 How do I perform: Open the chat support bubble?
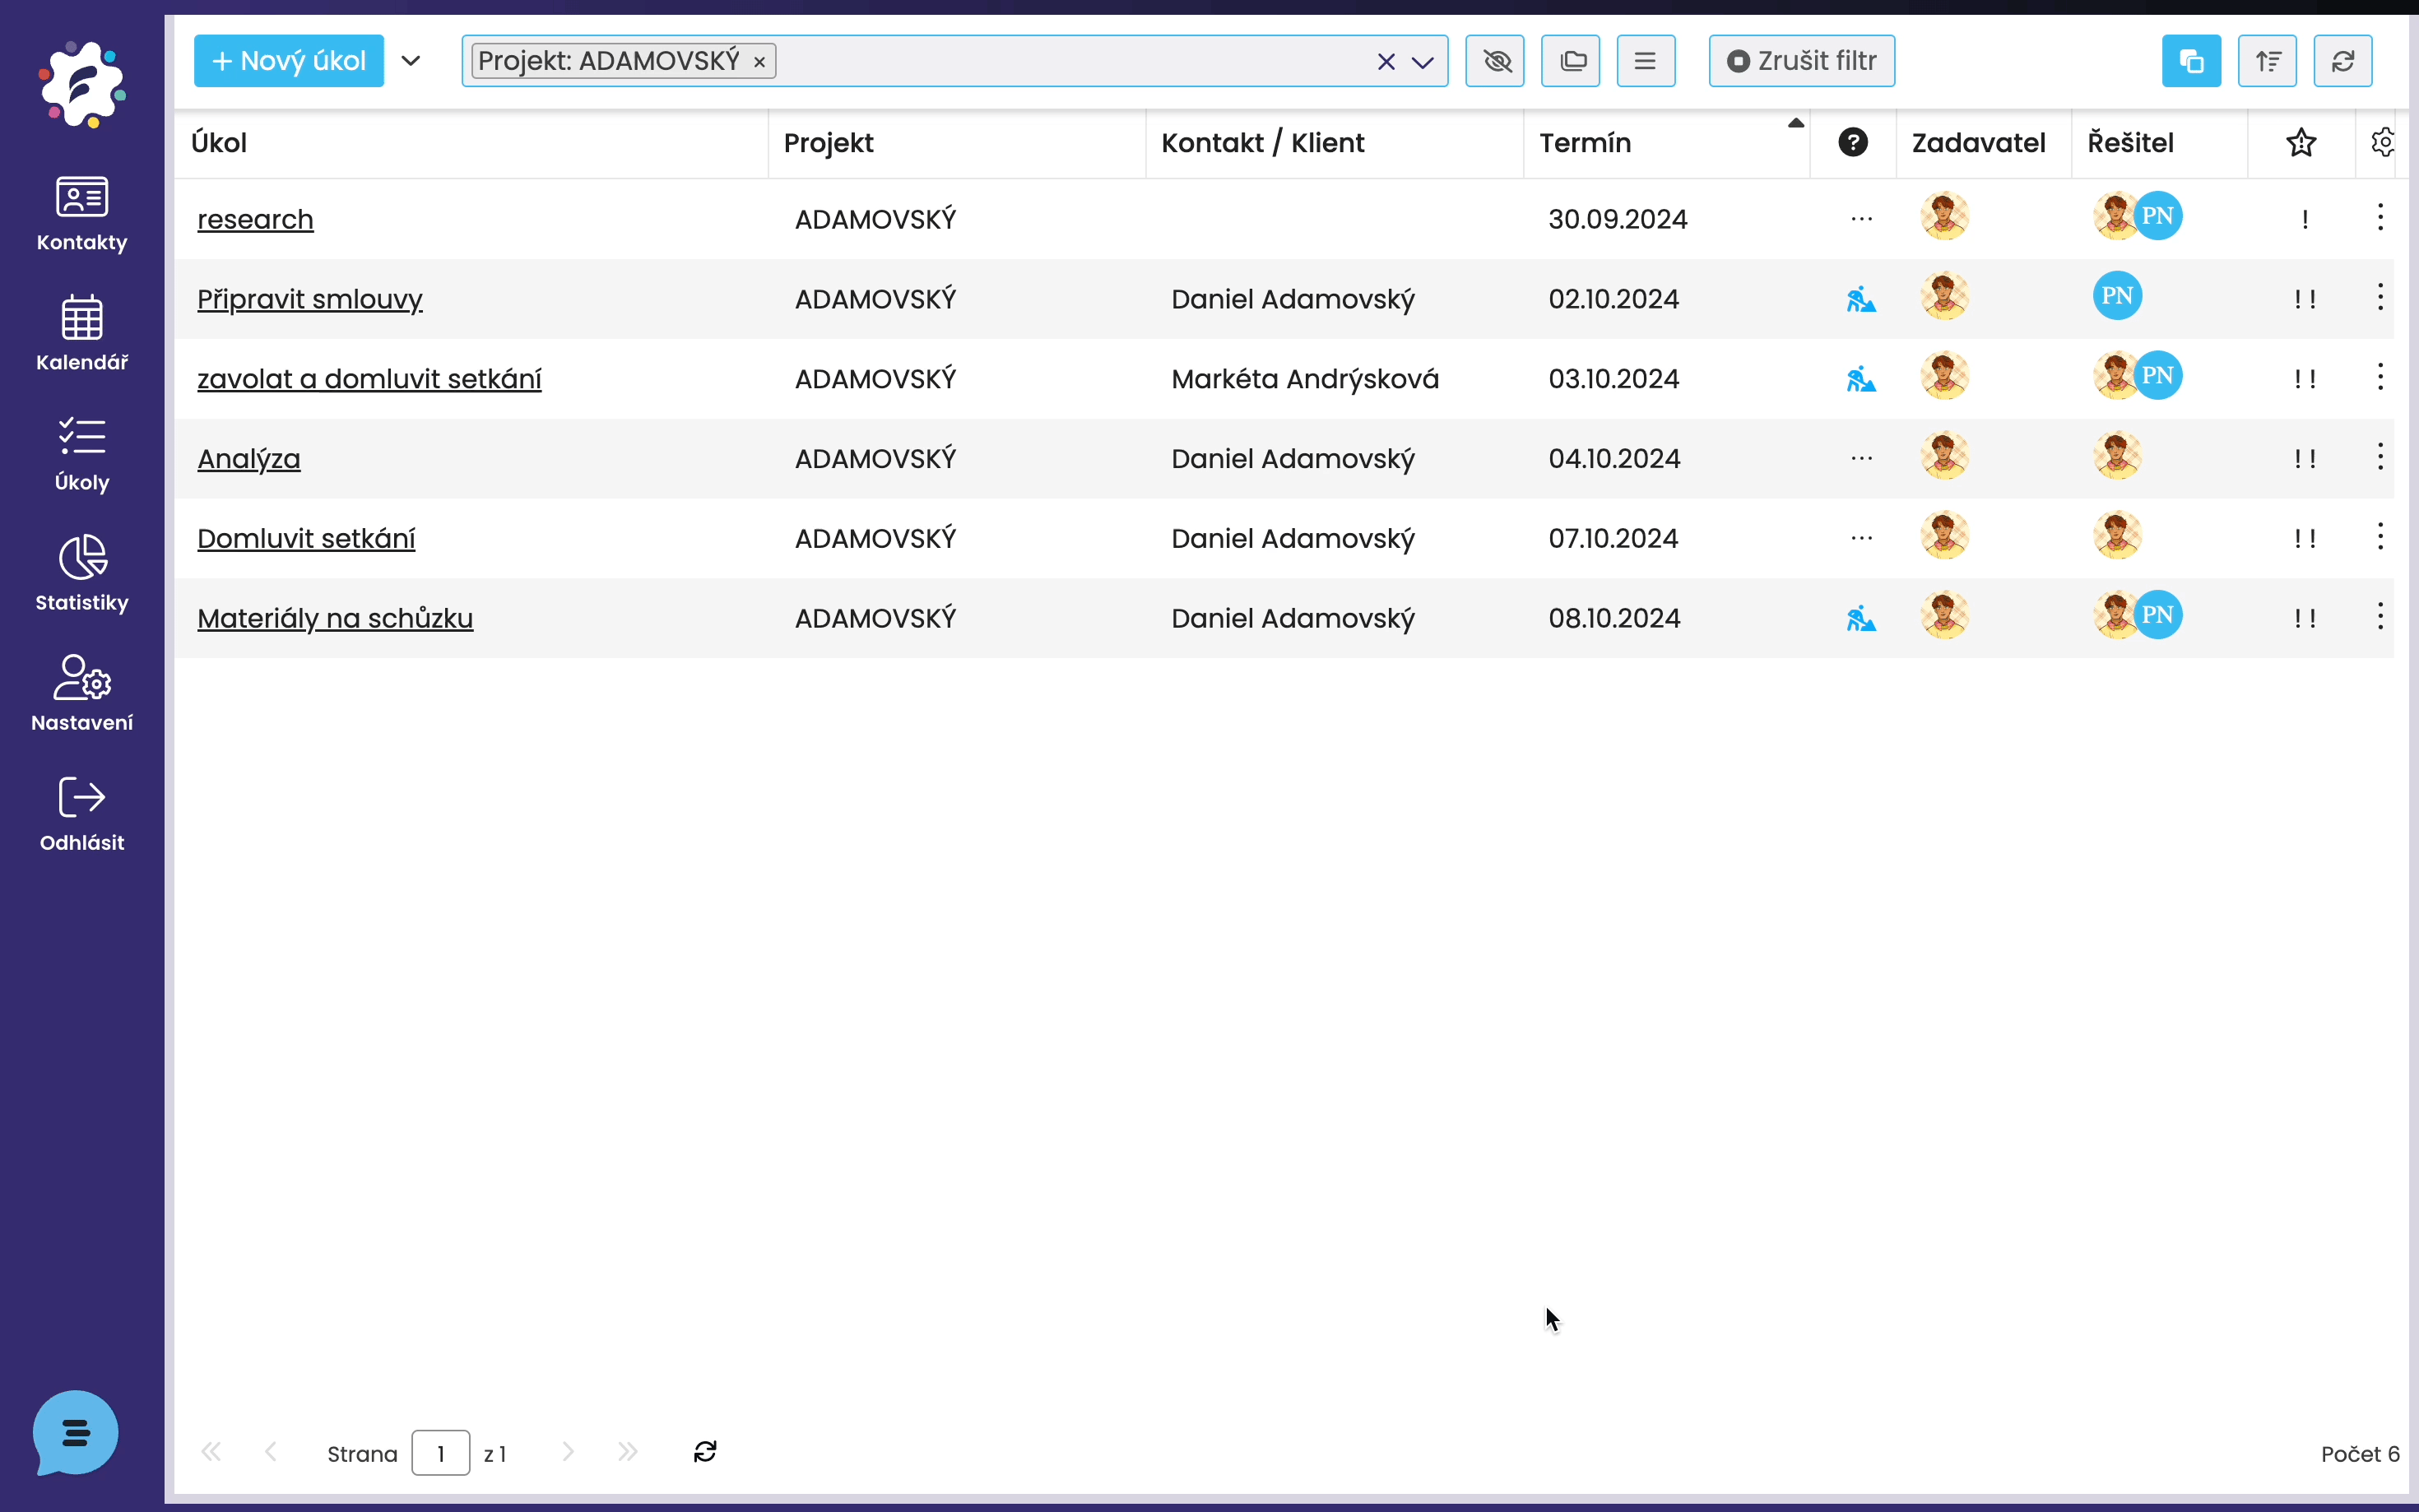[x=75, y=1432]
